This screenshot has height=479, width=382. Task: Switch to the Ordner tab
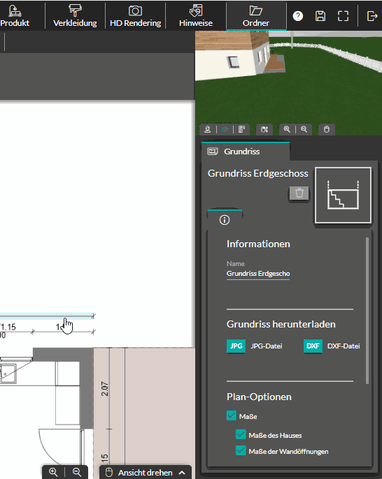click(x=256, y=16)
